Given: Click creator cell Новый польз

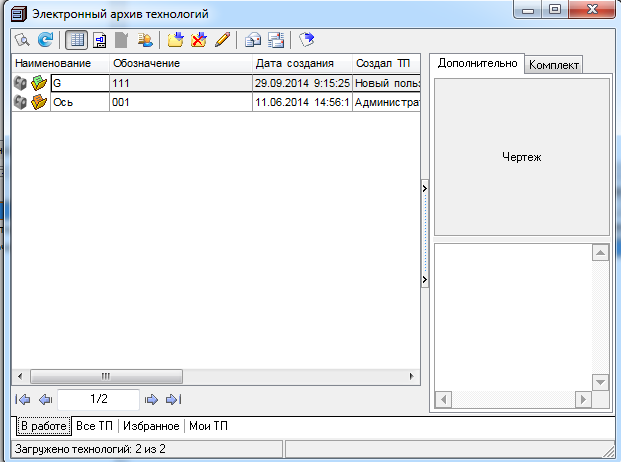Looking at the screenshot, I should pos(387,83).
